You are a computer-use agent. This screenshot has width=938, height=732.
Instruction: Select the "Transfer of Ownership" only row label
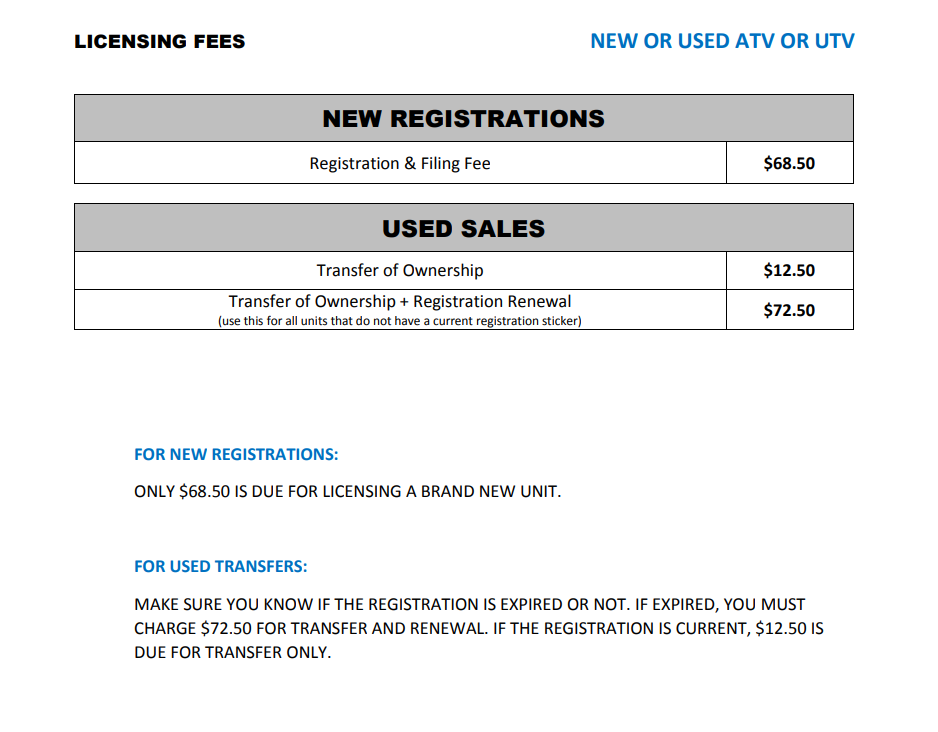[x=399, y=271]
